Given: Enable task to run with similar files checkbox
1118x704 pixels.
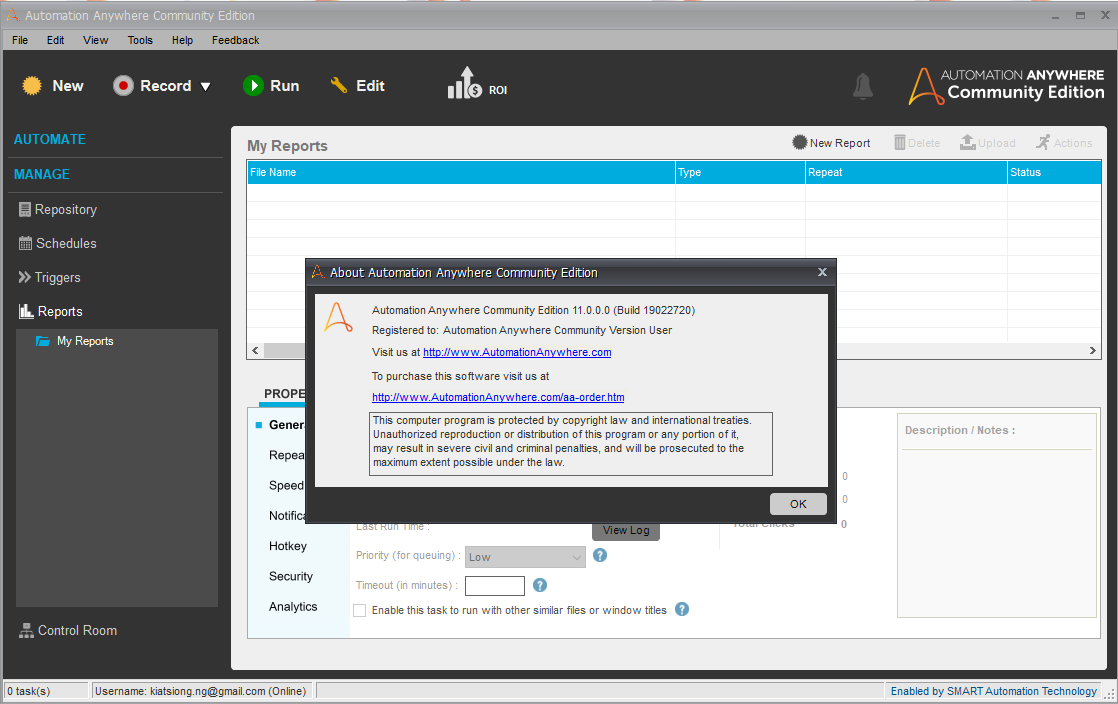Looking at the screenshot, I should pyautogui.click(x=360, y=610).
